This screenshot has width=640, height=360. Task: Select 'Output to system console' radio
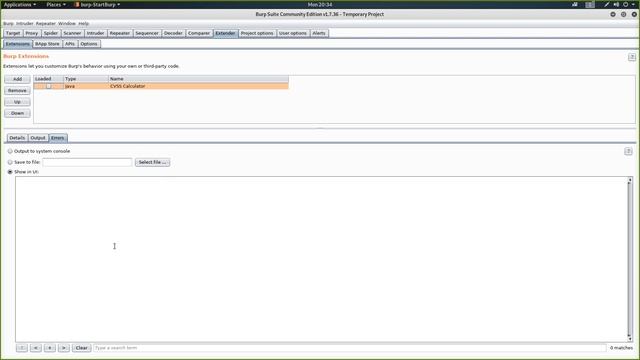click(10, 151)
